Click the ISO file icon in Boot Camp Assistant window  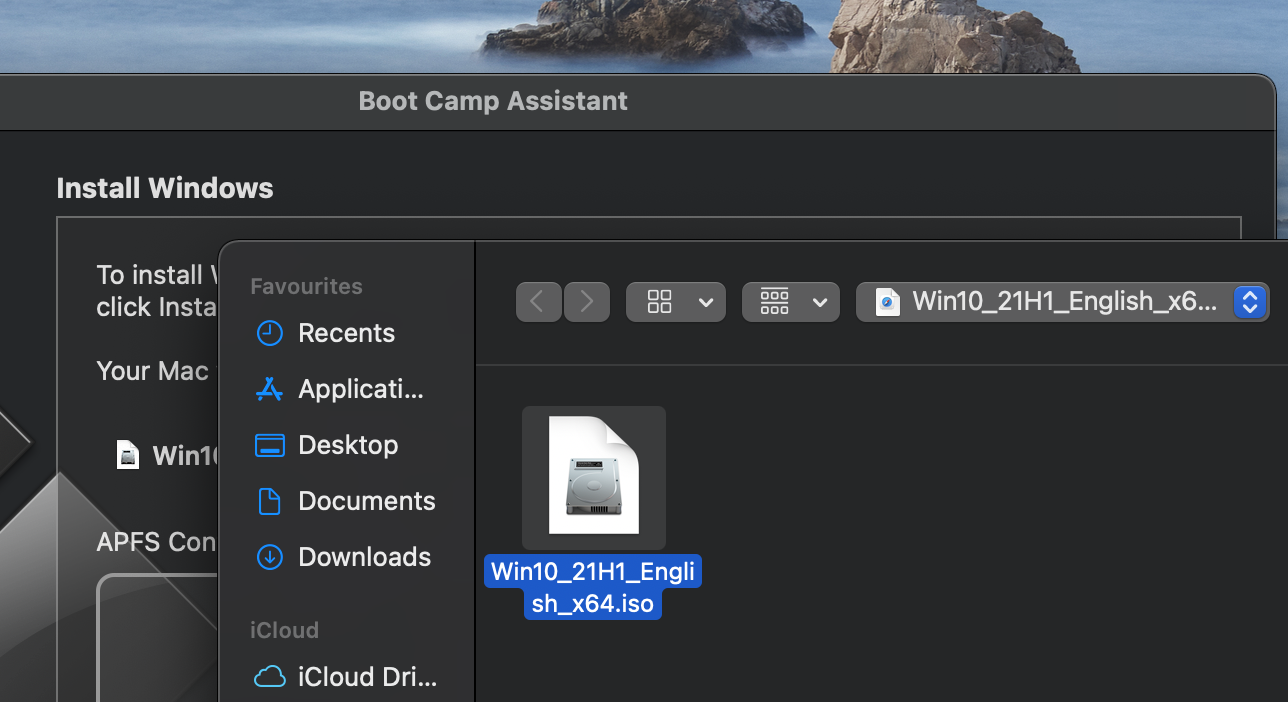(x=128, y=456)
